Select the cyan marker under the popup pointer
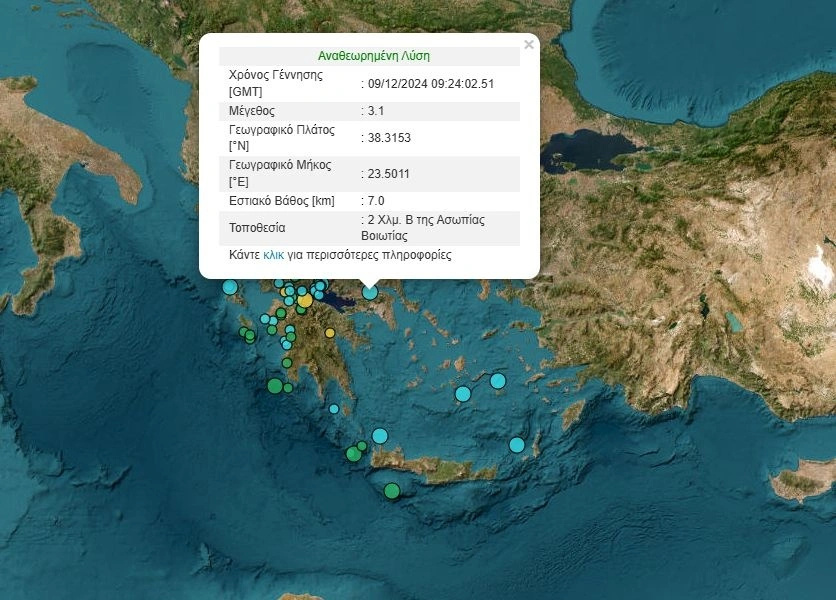The image size is (836, 600). pyautogui.click(x=370, y=292)
